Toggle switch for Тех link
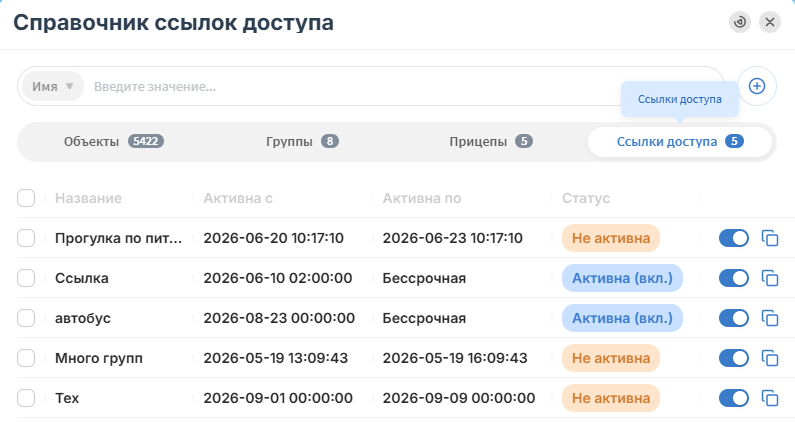Image resolution: width=795 pixels, height=433 pixels. click(734, 398)
